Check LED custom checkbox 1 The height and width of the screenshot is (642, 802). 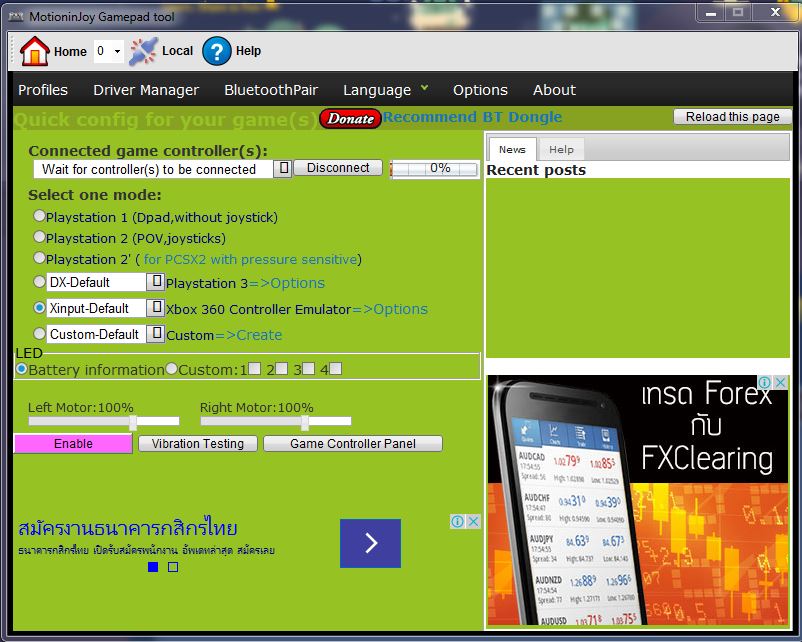[255, 368]
